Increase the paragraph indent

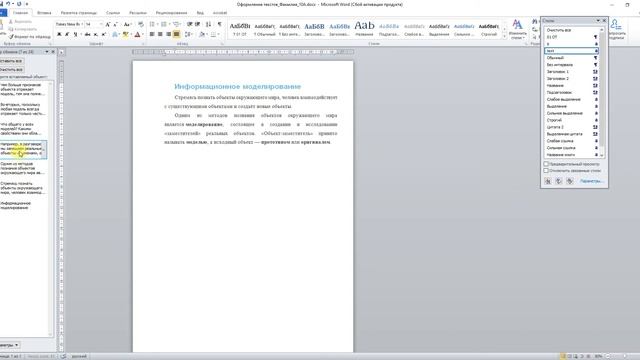point(198,24)
